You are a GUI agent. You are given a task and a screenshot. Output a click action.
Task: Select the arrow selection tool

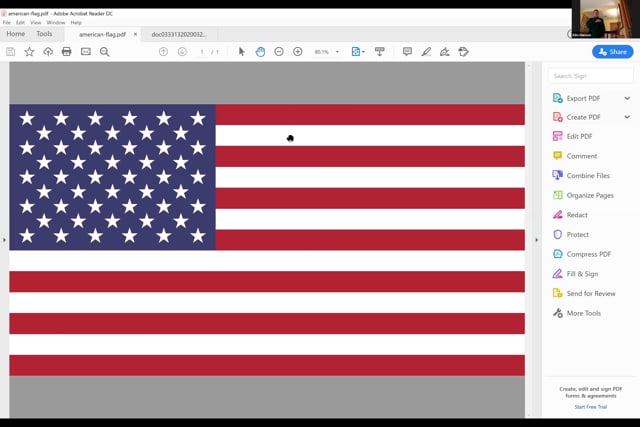(242, 52)
